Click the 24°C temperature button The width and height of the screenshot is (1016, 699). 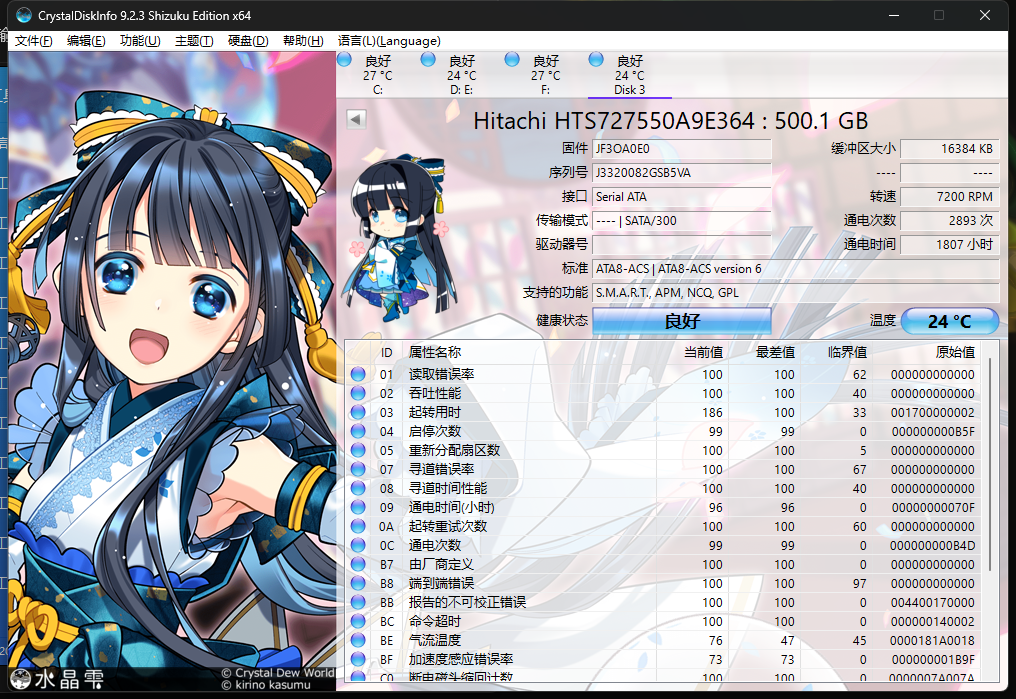click(x=949, y=320)
